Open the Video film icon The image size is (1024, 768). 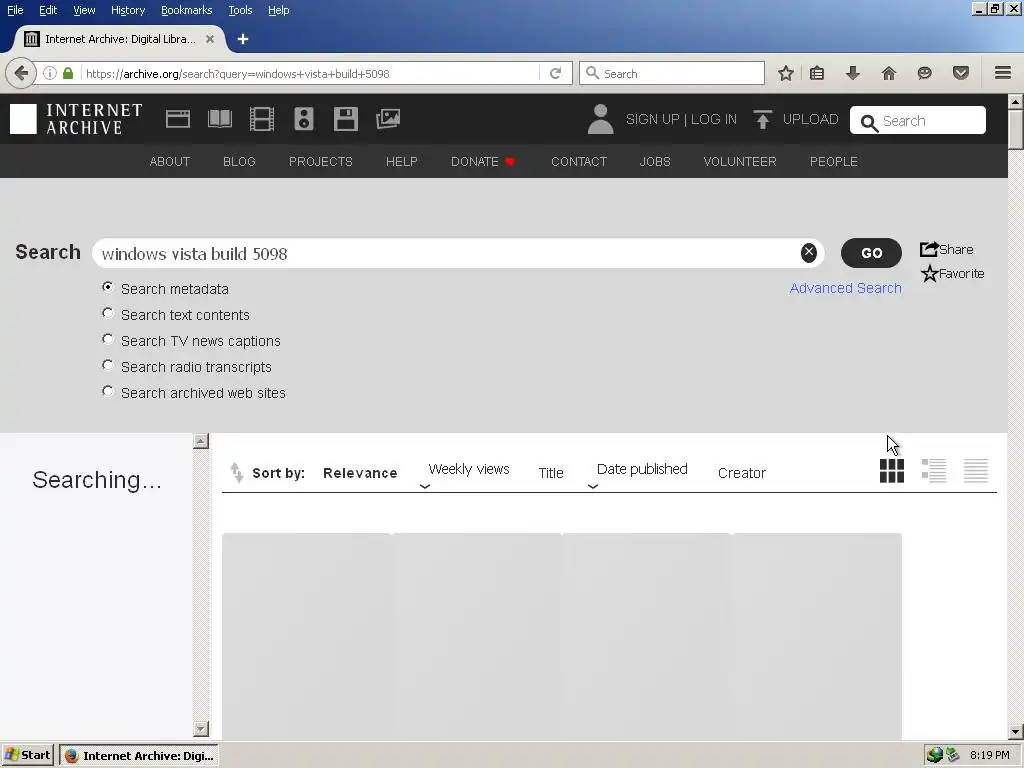pyautogui.click(x=262, y=119)
